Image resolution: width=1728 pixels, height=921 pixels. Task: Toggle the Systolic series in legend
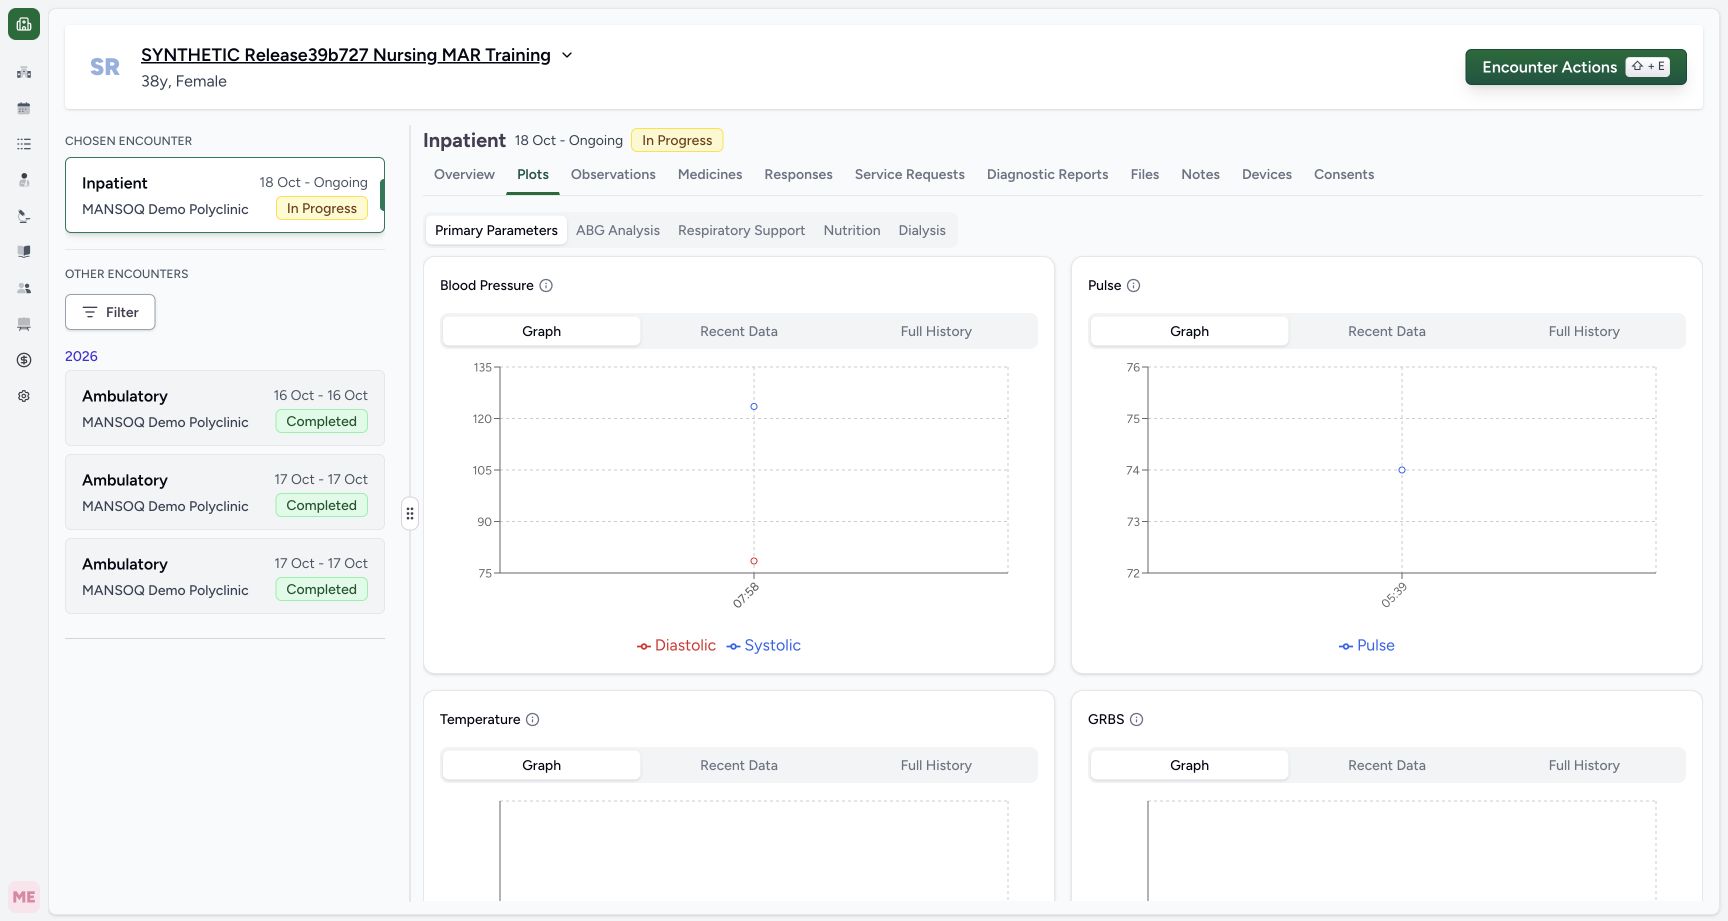click(764, 646)
